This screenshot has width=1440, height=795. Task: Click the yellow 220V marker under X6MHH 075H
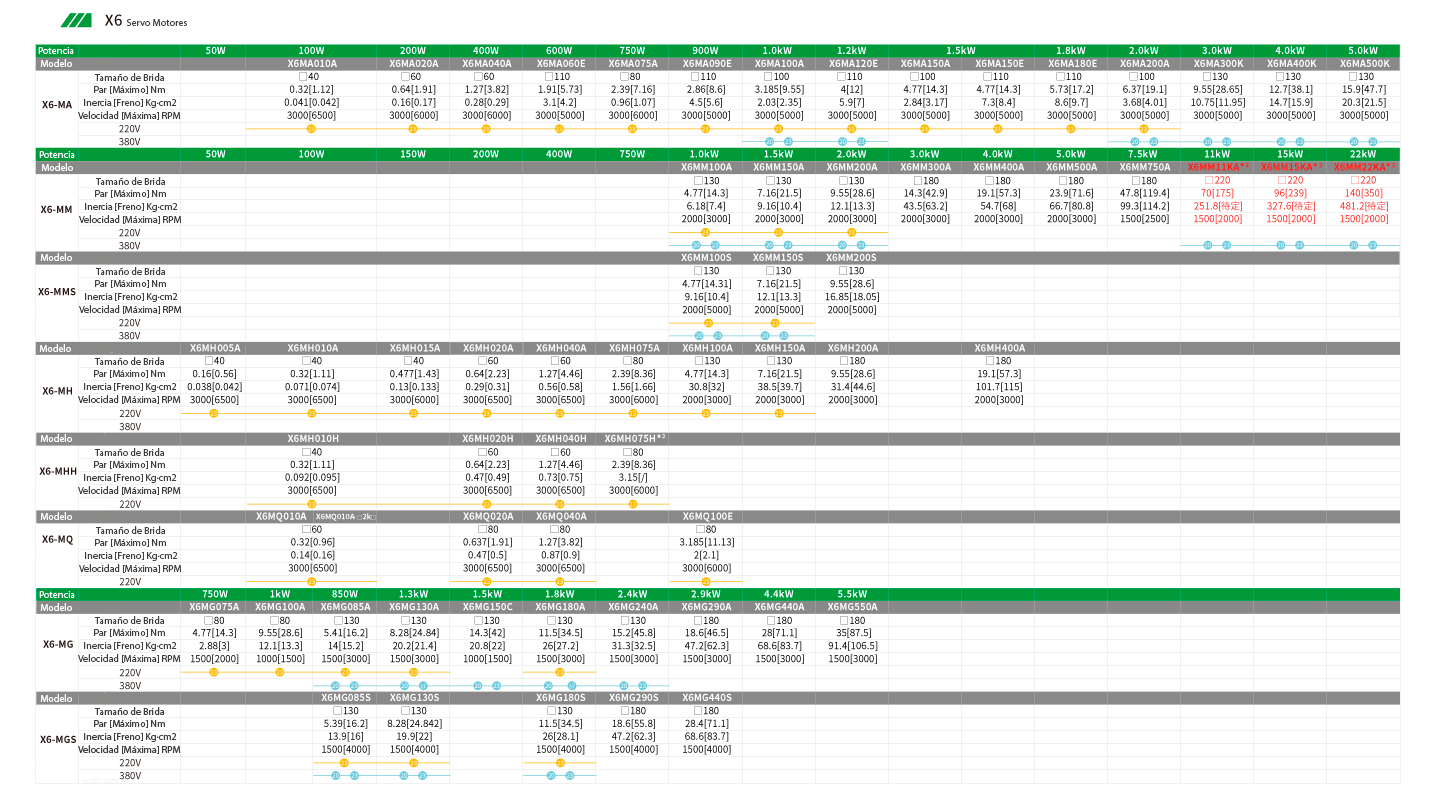coord(633,504)
